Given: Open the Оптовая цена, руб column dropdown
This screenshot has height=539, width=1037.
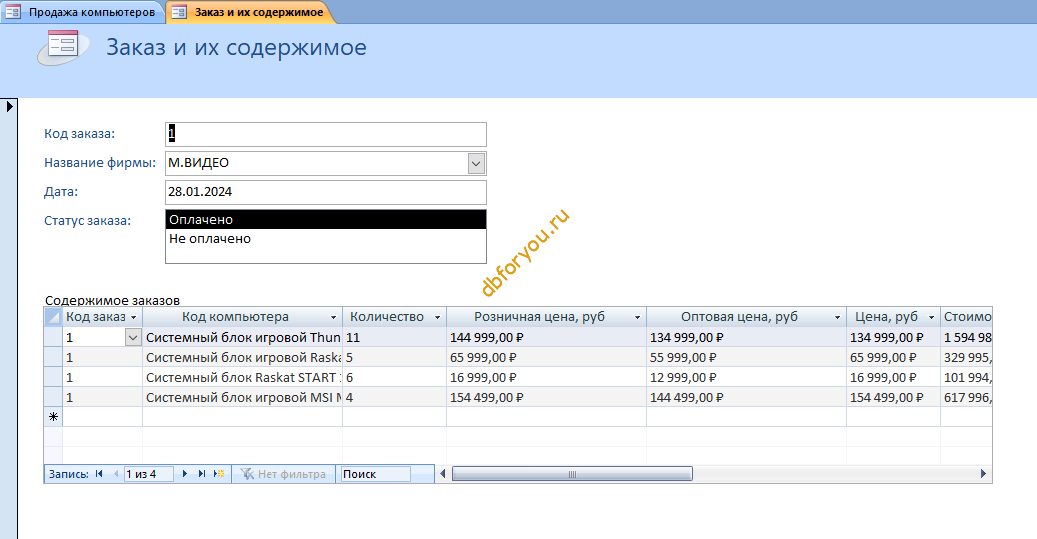Looking at the screenshot, I should click(x=837, y=317).
